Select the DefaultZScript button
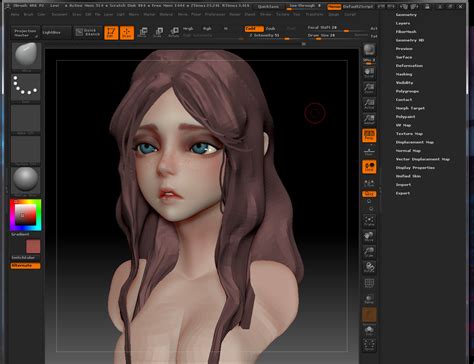The height and width of the screenshot is (364, 474). coord(358,7)
